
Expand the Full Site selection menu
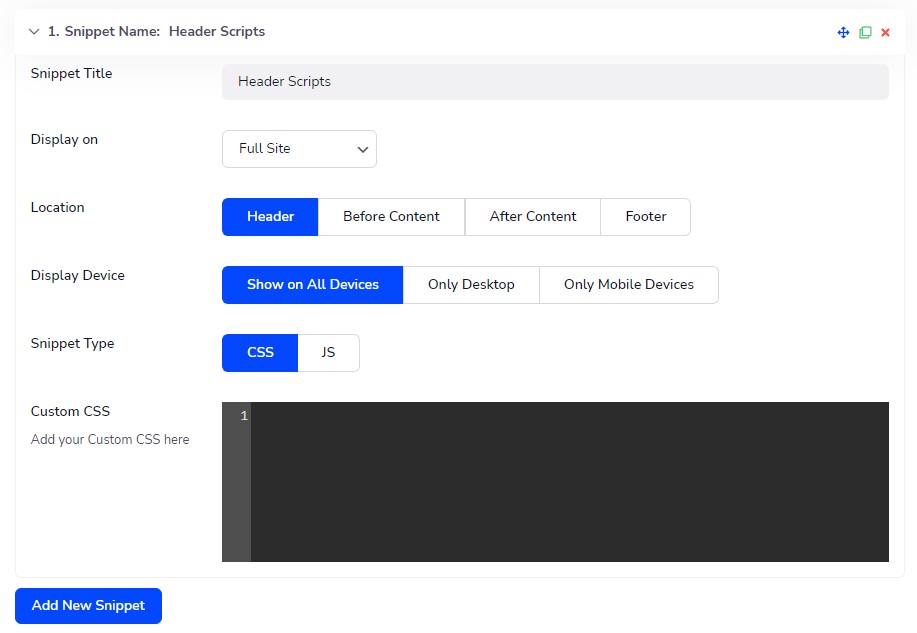pos(298,148)
